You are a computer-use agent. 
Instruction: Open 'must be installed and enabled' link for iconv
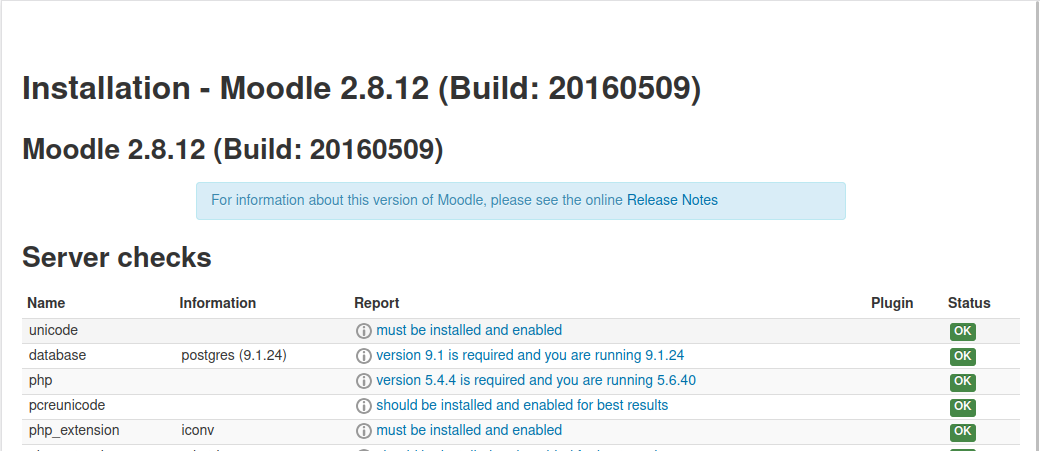pyautogui.click(x=469, y=430)
